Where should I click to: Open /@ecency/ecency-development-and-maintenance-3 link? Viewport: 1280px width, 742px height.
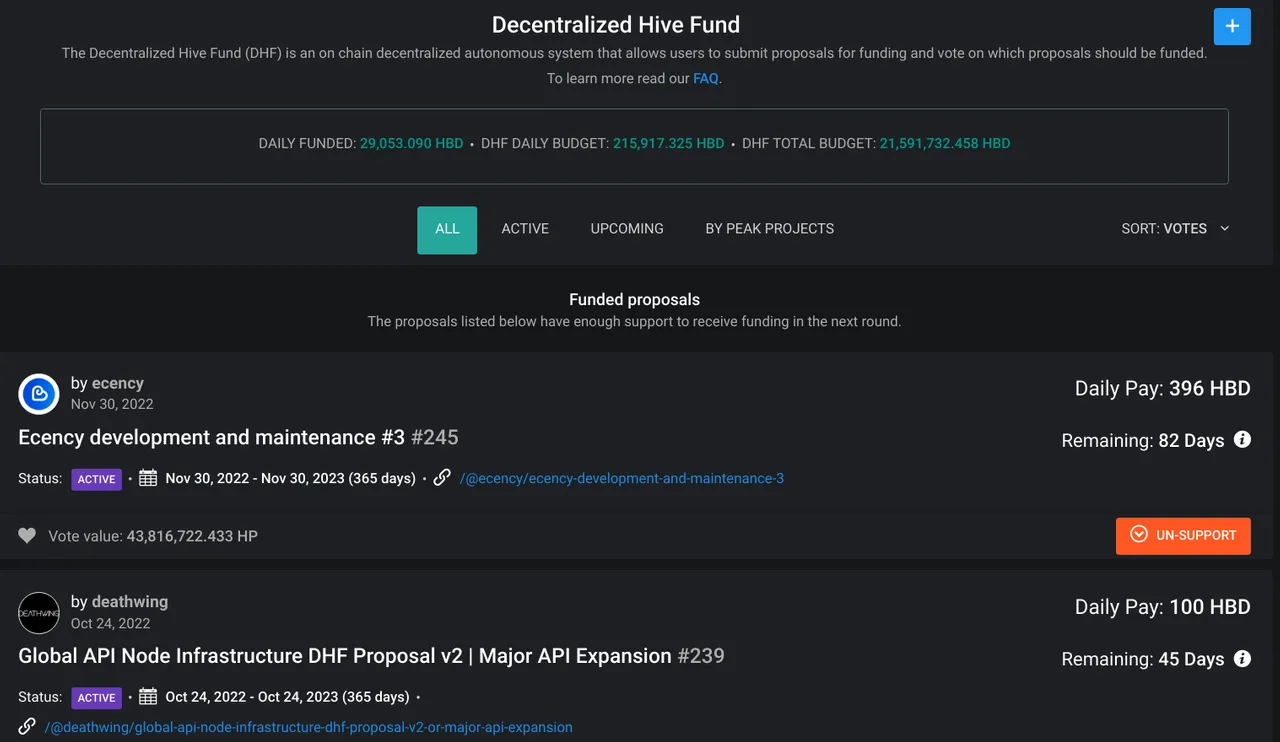[622, 479]
